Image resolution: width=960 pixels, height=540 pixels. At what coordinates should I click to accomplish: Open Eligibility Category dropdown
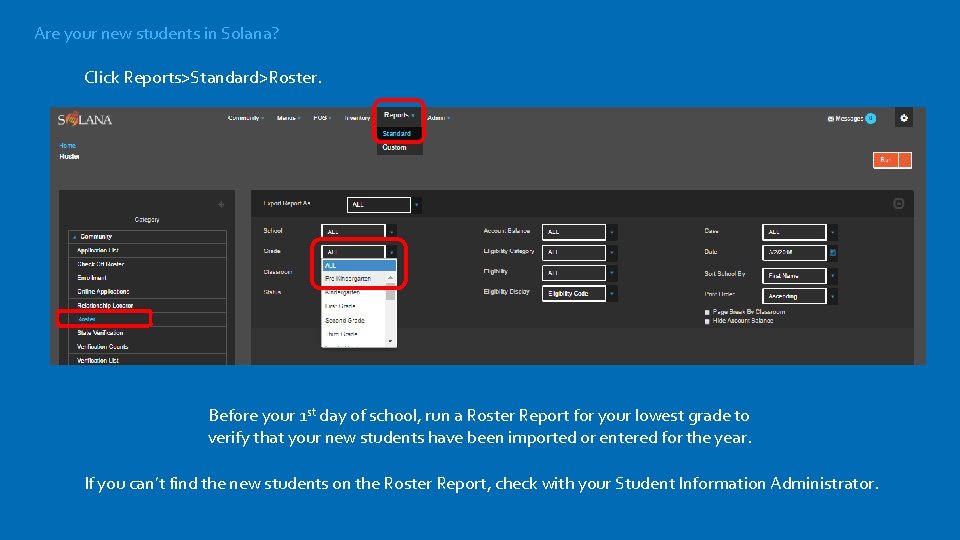pos(579,252)
